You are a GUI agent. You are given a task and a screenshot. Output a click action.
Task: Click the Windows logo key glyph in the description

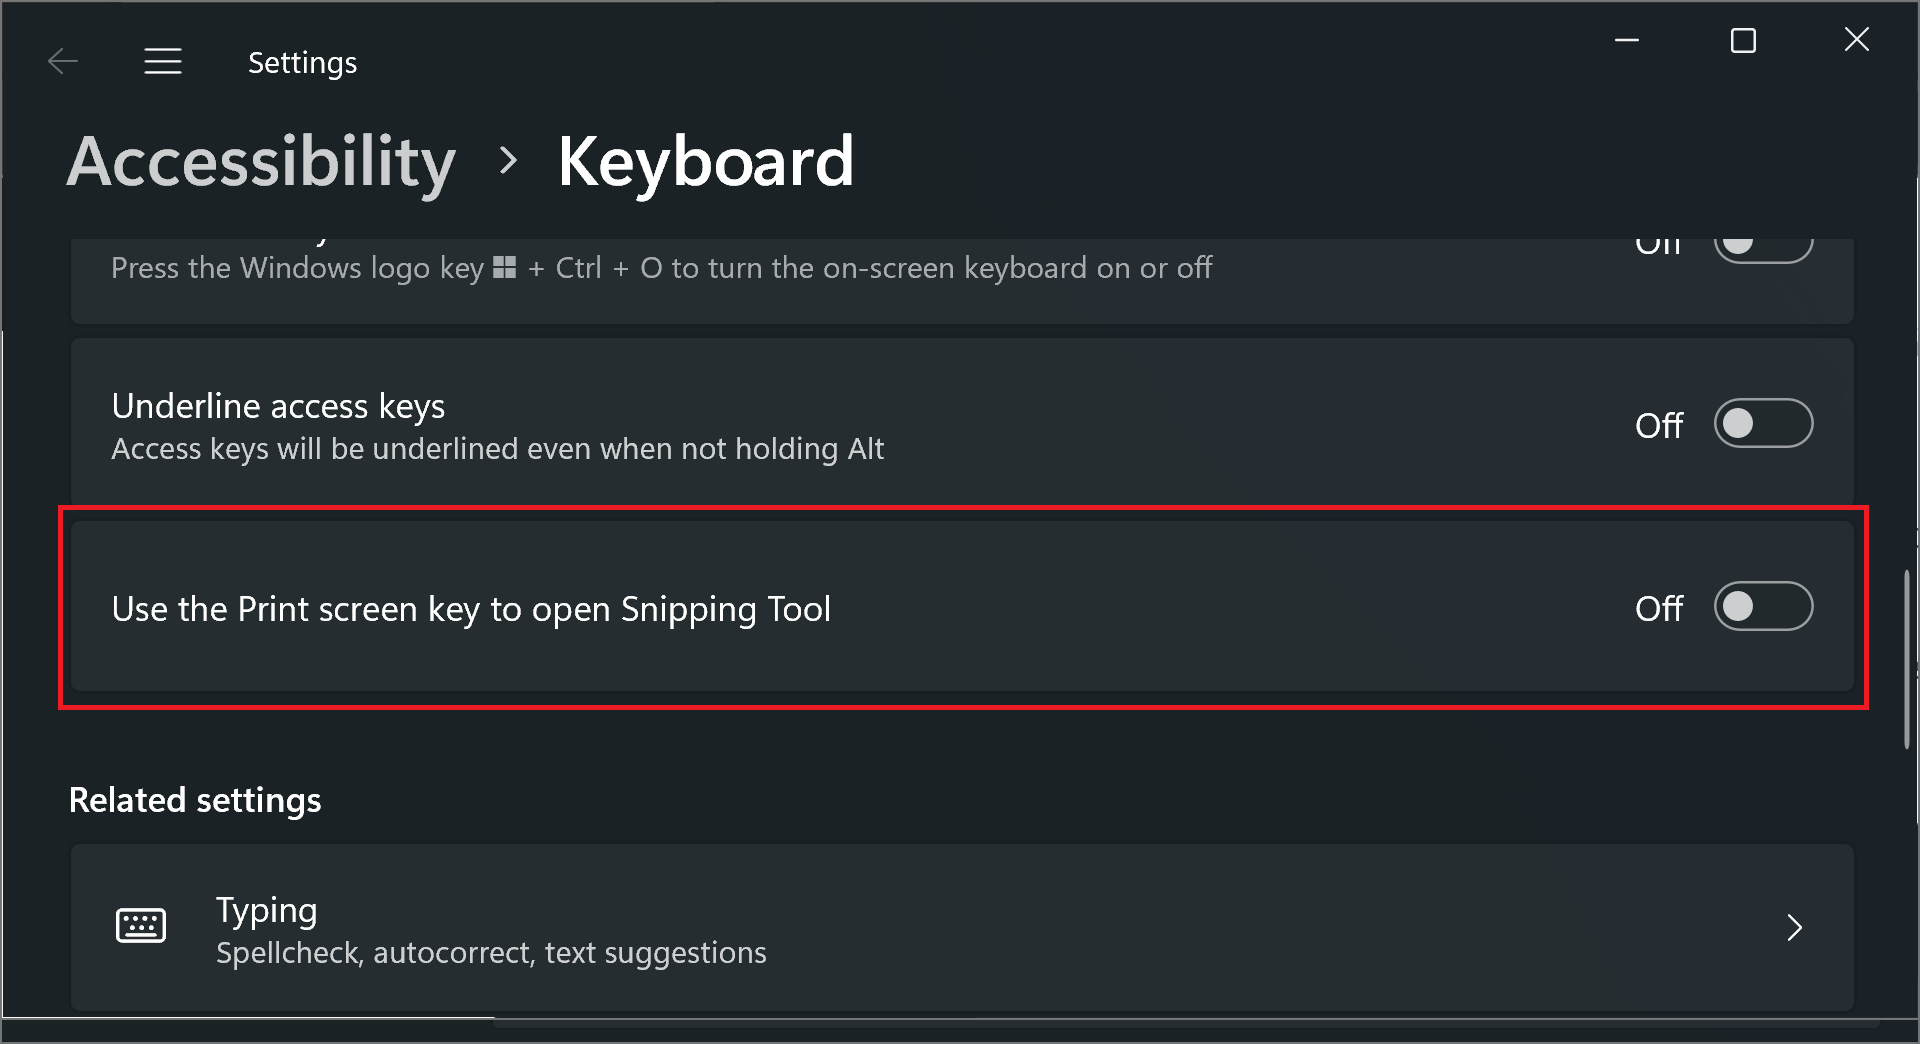pyautogui.click(x=504, y=267)
